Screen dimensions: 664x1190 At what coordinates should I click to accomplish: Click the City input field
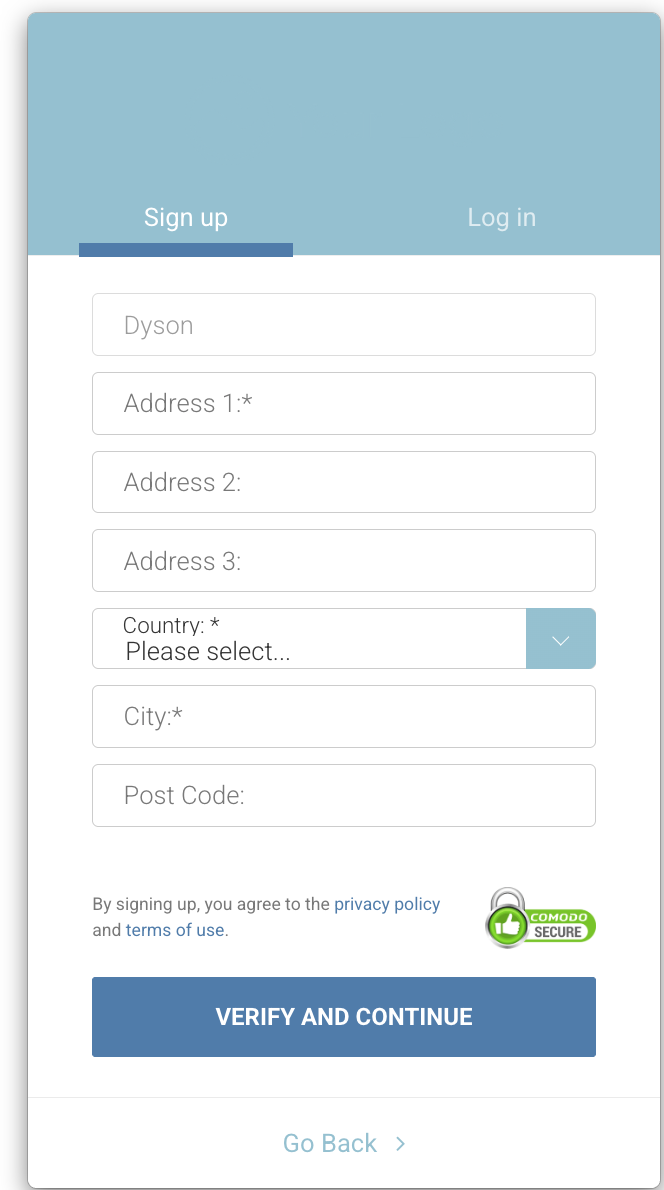coord(343,717)
